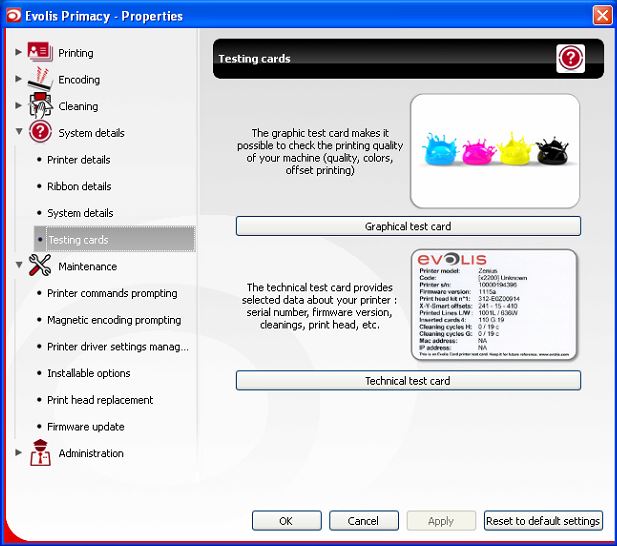Print the Technical test card

408,380
